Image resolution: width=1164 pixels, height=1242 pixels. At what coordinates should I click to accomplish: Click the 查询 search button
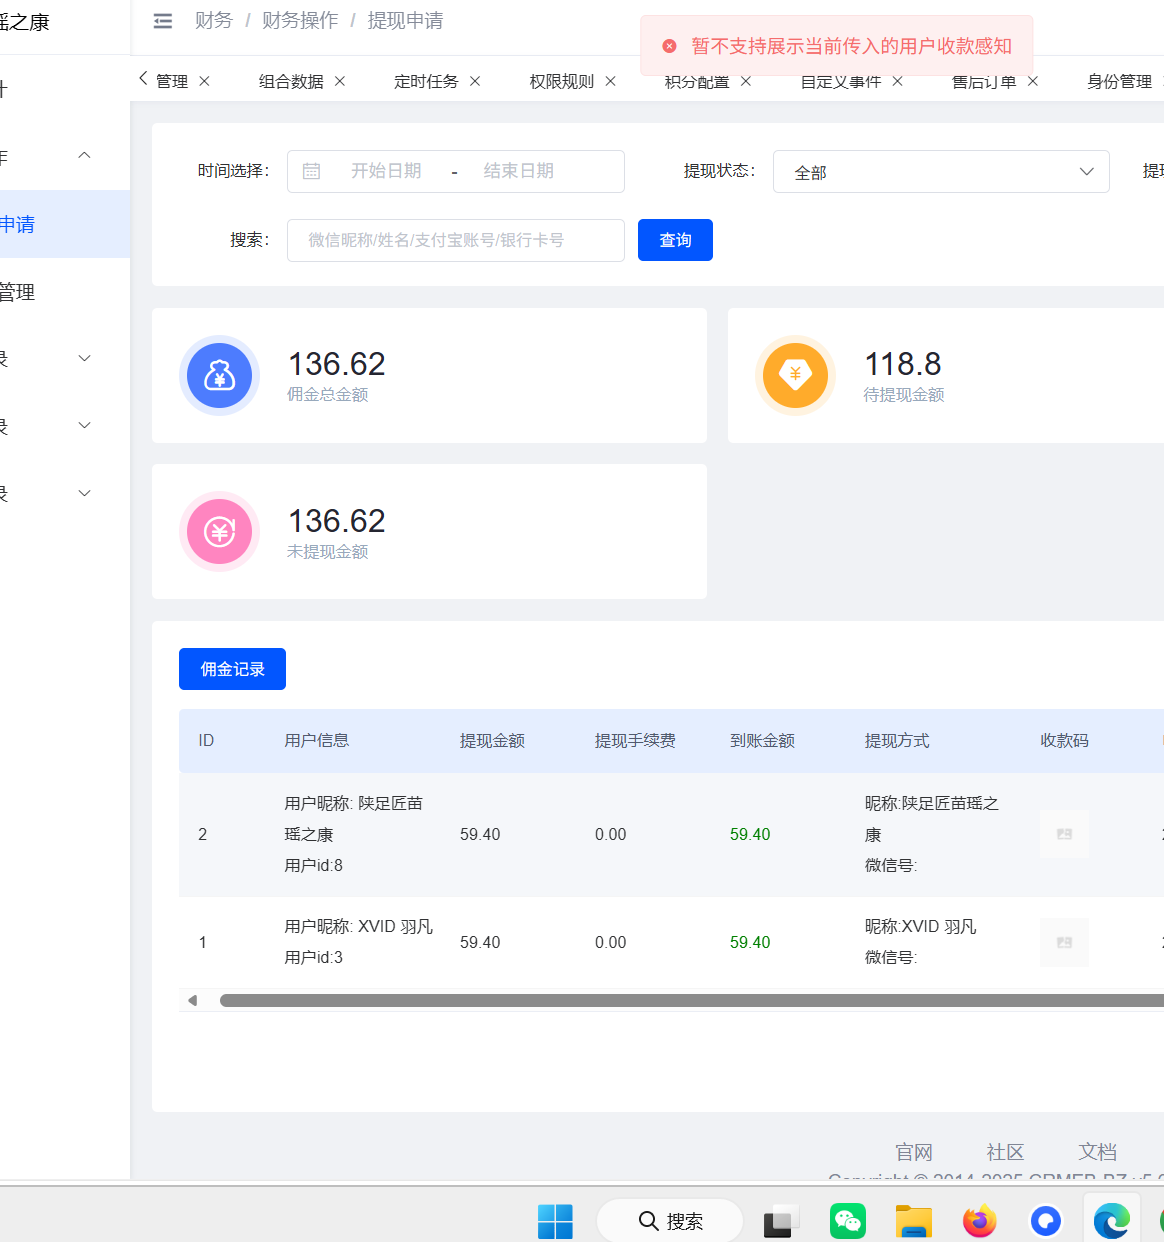click(675, 240)
